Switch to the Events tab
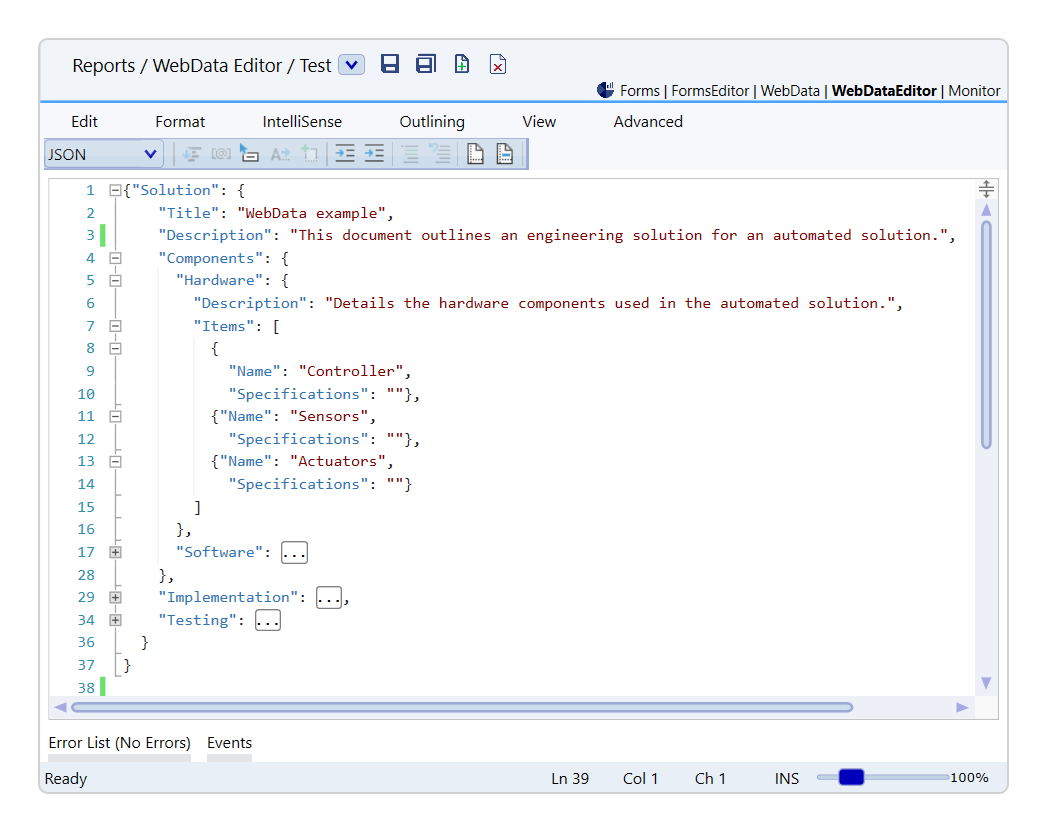Screen dimensions: 1047x832 point(229,743)
